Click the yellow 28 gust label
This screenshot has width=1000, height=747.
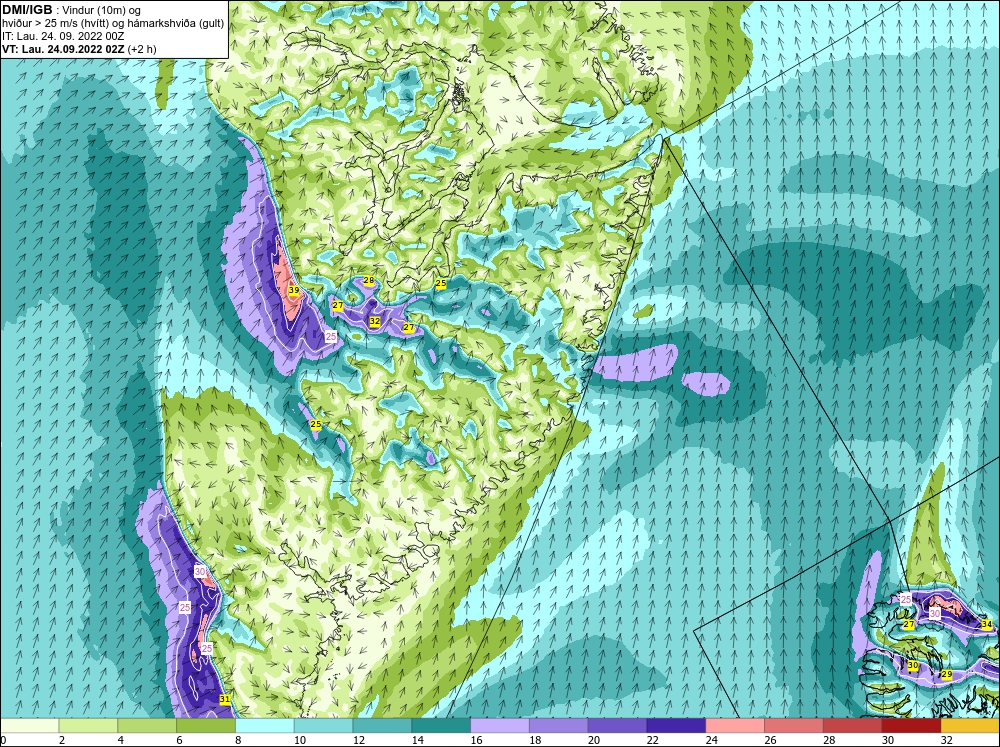[x=369, y=281]
